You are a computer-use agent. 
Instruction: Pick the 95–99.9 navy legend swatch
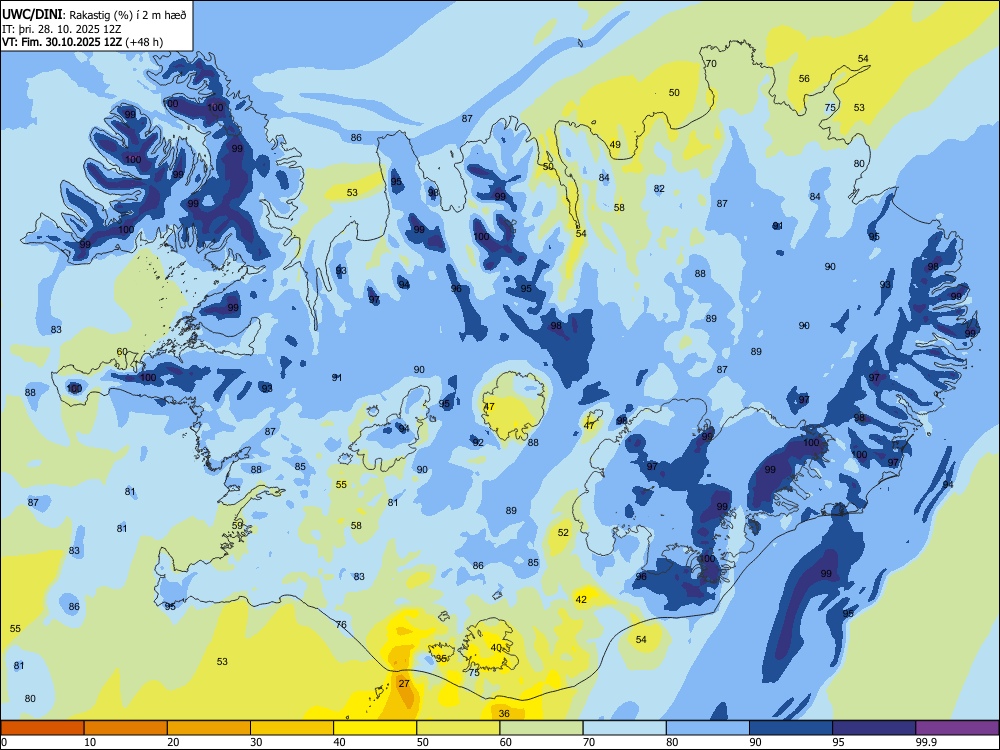click(x=874, y=728)
